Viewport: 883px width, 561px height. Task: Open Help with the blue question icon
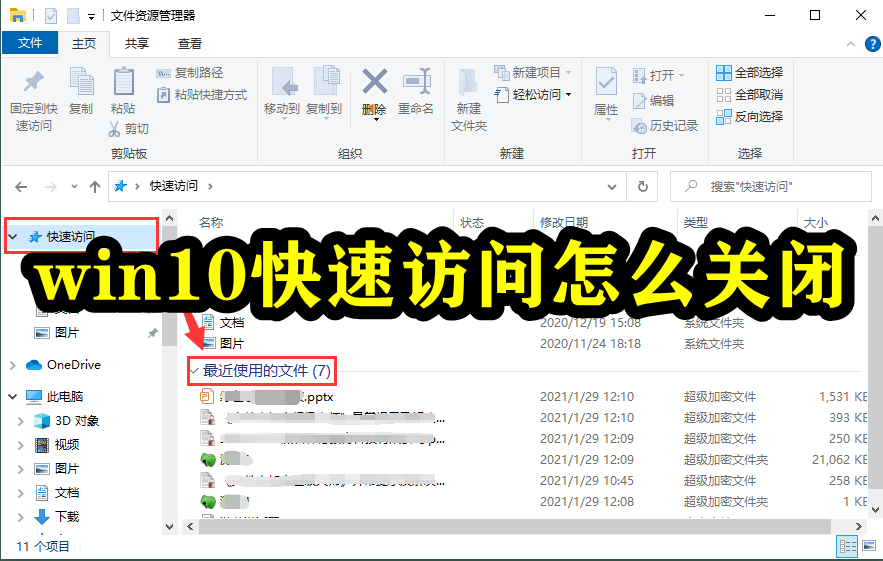pos(872,44)
